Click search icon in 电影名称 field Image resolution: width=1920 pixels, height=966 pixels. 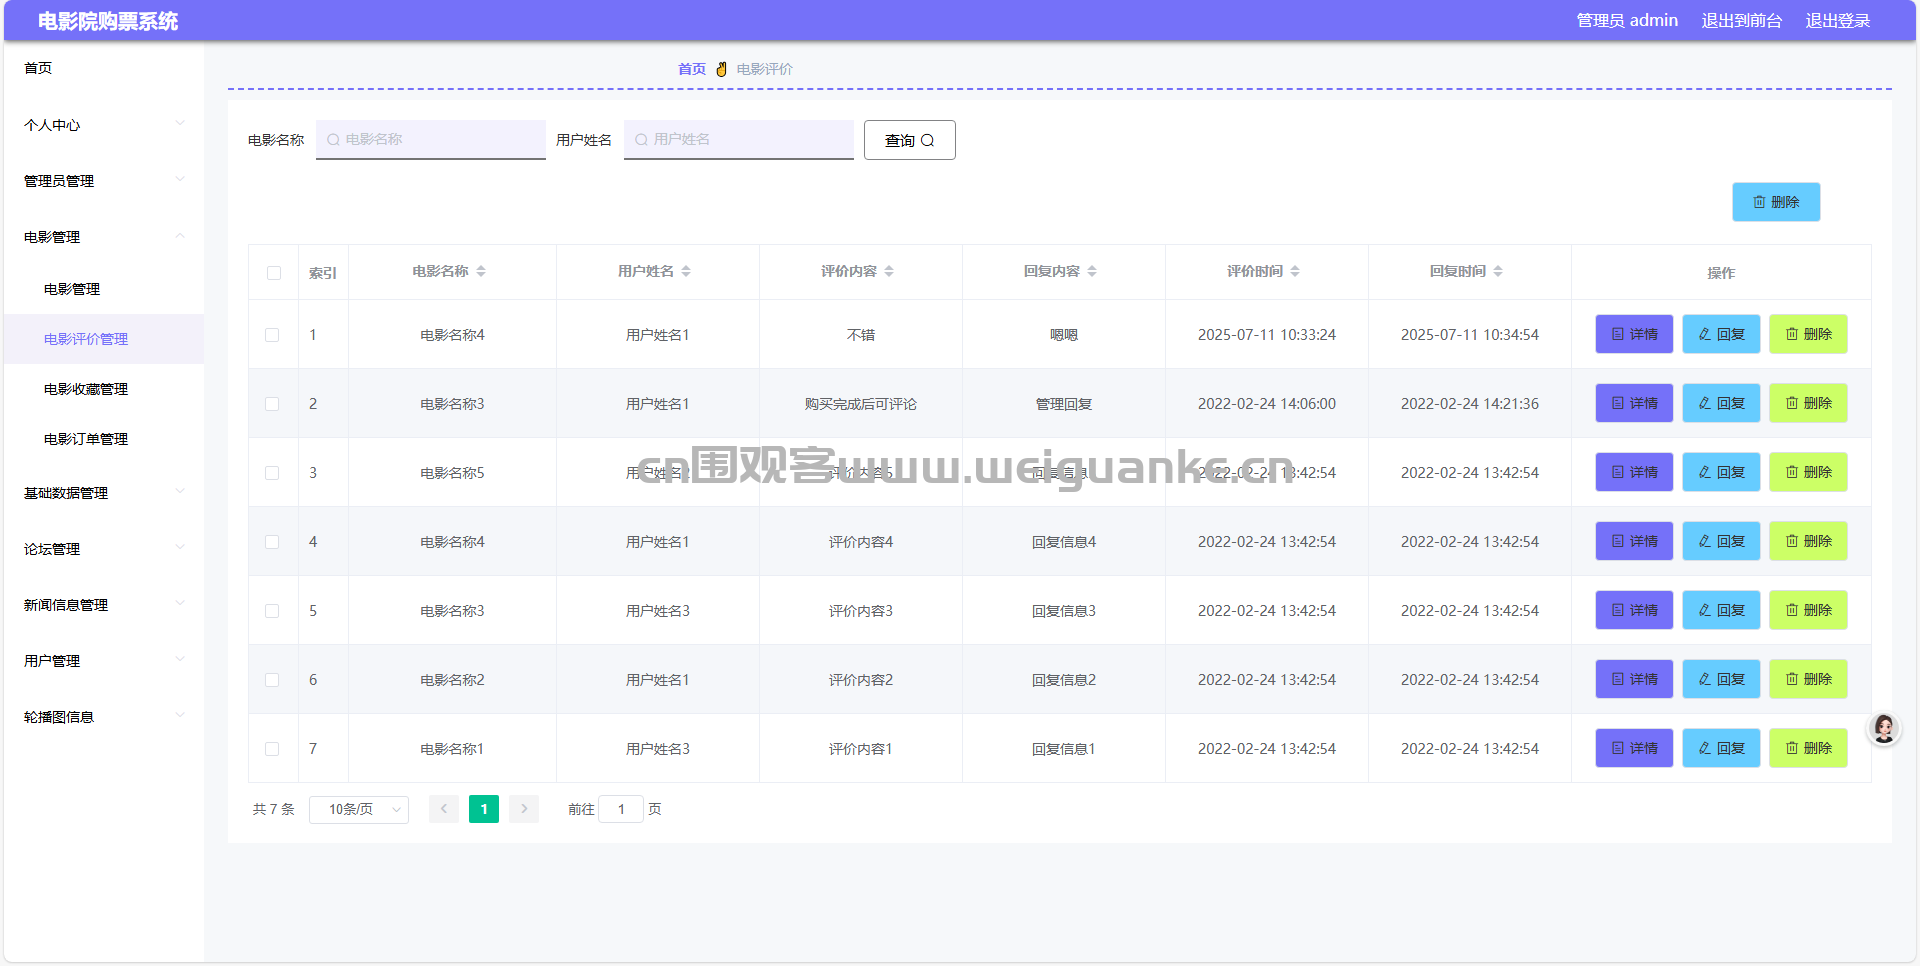333,140
